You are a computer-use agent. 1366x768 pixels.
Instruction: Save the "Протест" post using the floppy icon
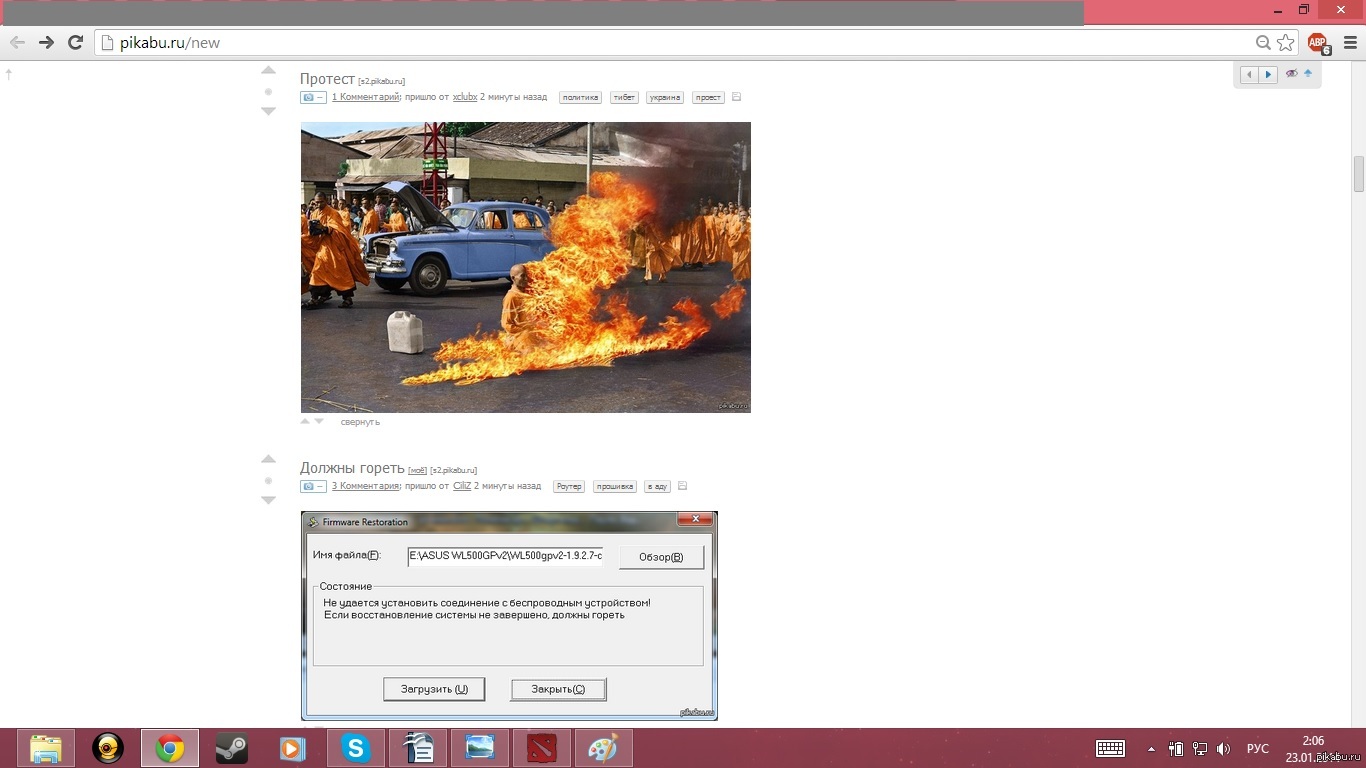737,97
